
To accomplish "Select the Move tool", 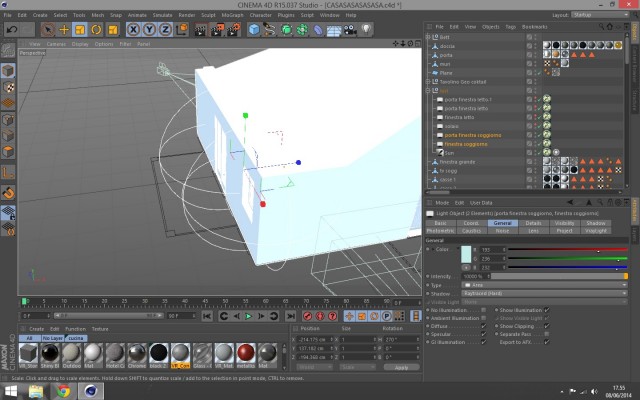I will 64,30.
